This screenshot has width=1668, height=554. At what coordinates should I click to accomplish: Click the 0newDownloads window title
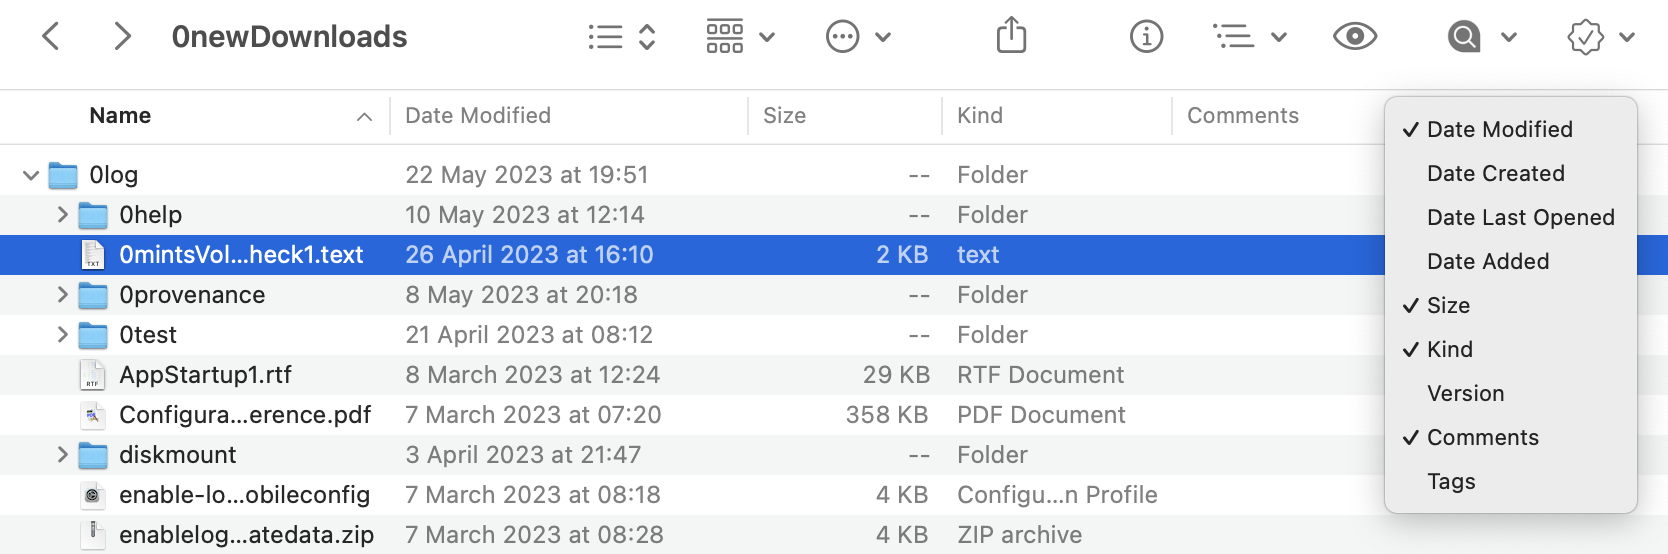[289, 37]
